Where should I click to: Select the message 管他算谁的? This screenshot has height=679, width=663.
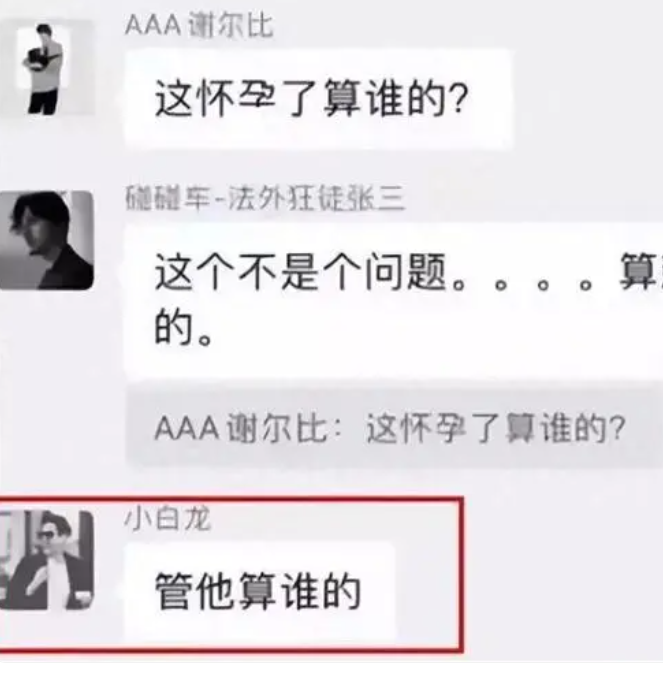260,591
